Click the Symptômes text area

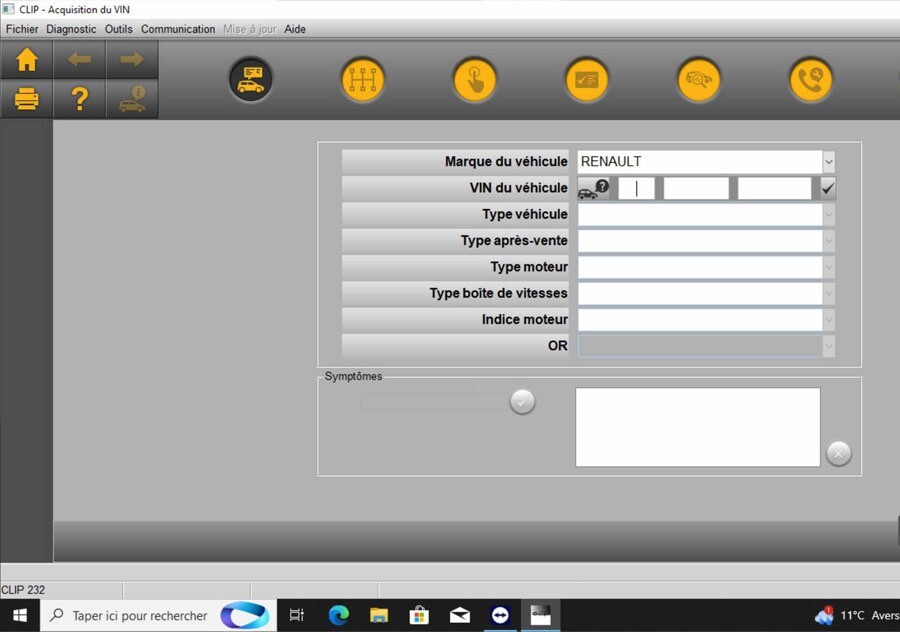pyautogui.click(x=697, y=427)
